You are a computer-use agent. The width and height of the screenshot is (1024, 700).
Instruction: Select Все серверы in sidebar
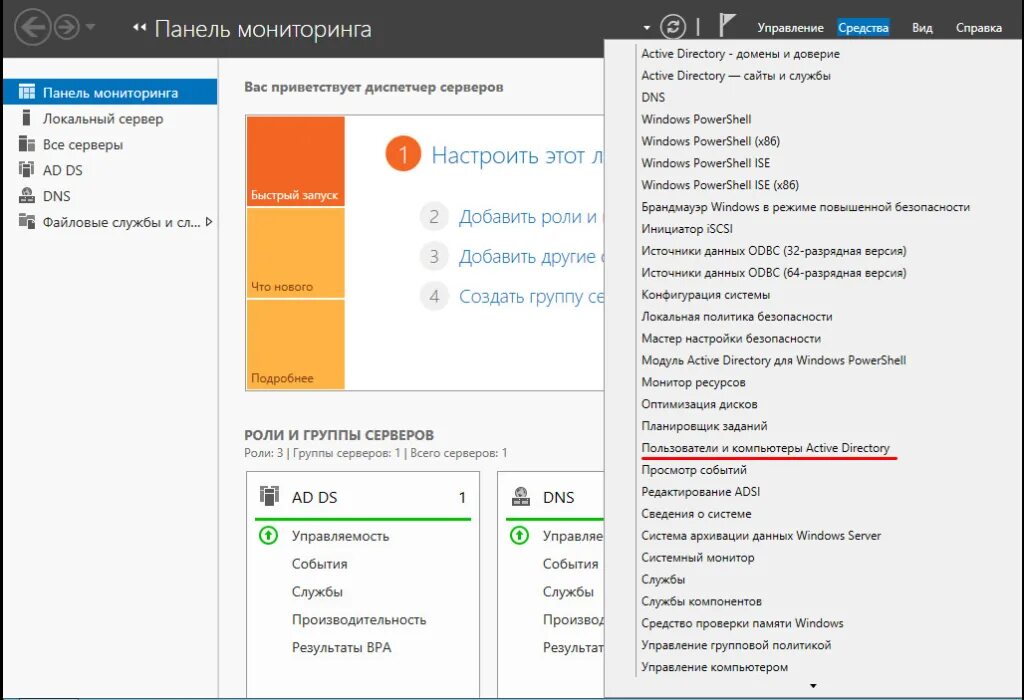click(110, 144)
